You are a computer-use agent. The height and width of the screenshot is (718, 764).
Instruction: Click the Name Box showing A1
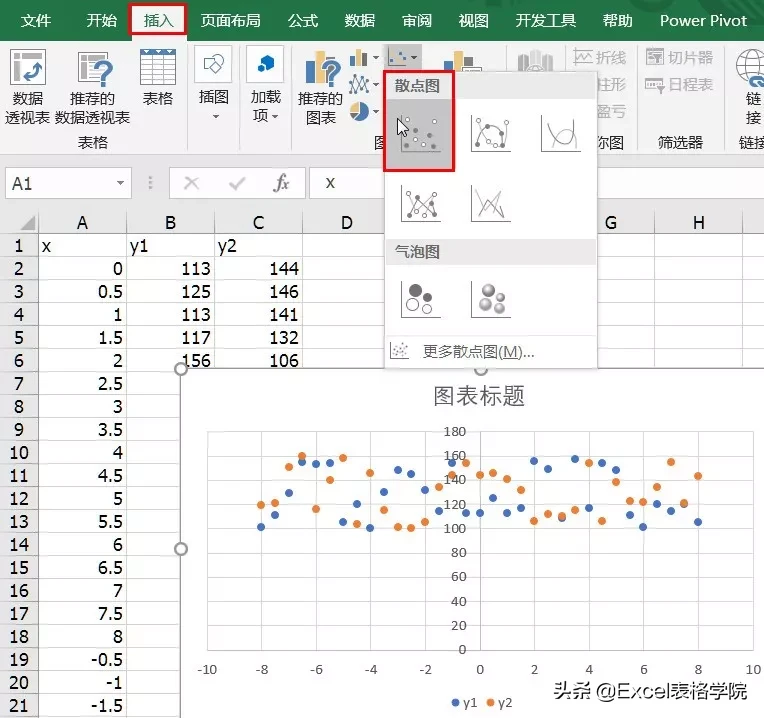point(61,183)
